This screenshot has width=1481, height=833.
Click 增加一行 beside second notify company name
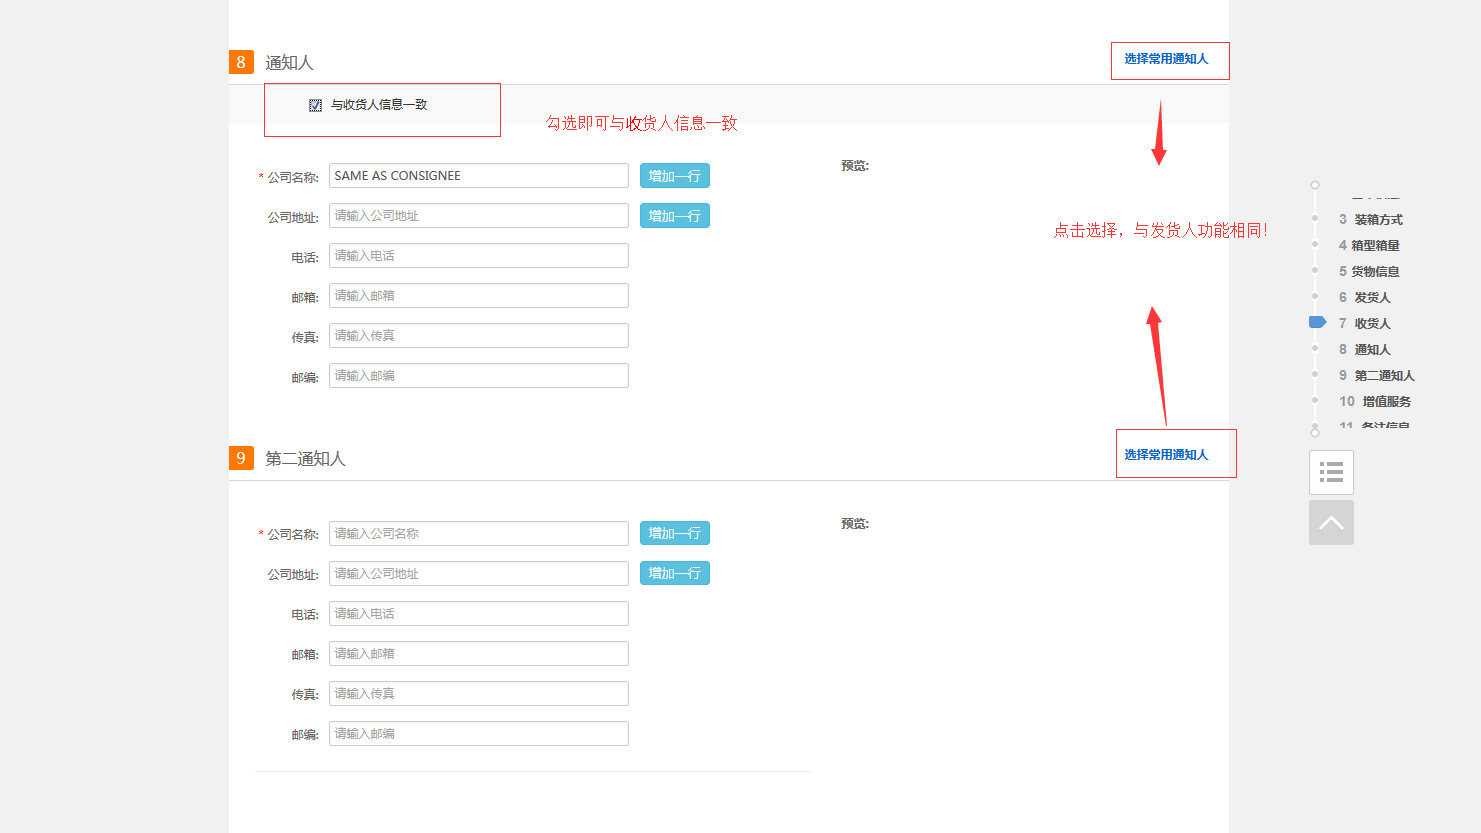click(x=674, y=534)
